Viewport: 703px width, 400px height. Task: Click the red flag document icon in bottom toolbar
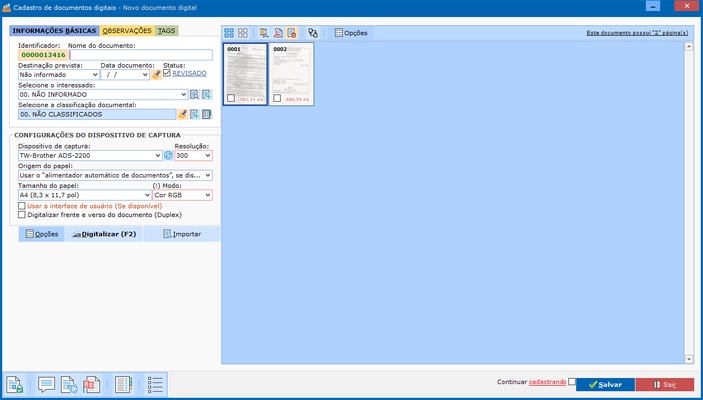click(91, 385)
